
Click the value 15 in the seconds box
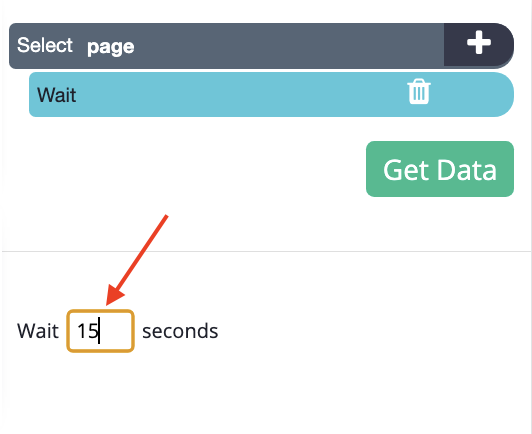(x=87, y=331)
